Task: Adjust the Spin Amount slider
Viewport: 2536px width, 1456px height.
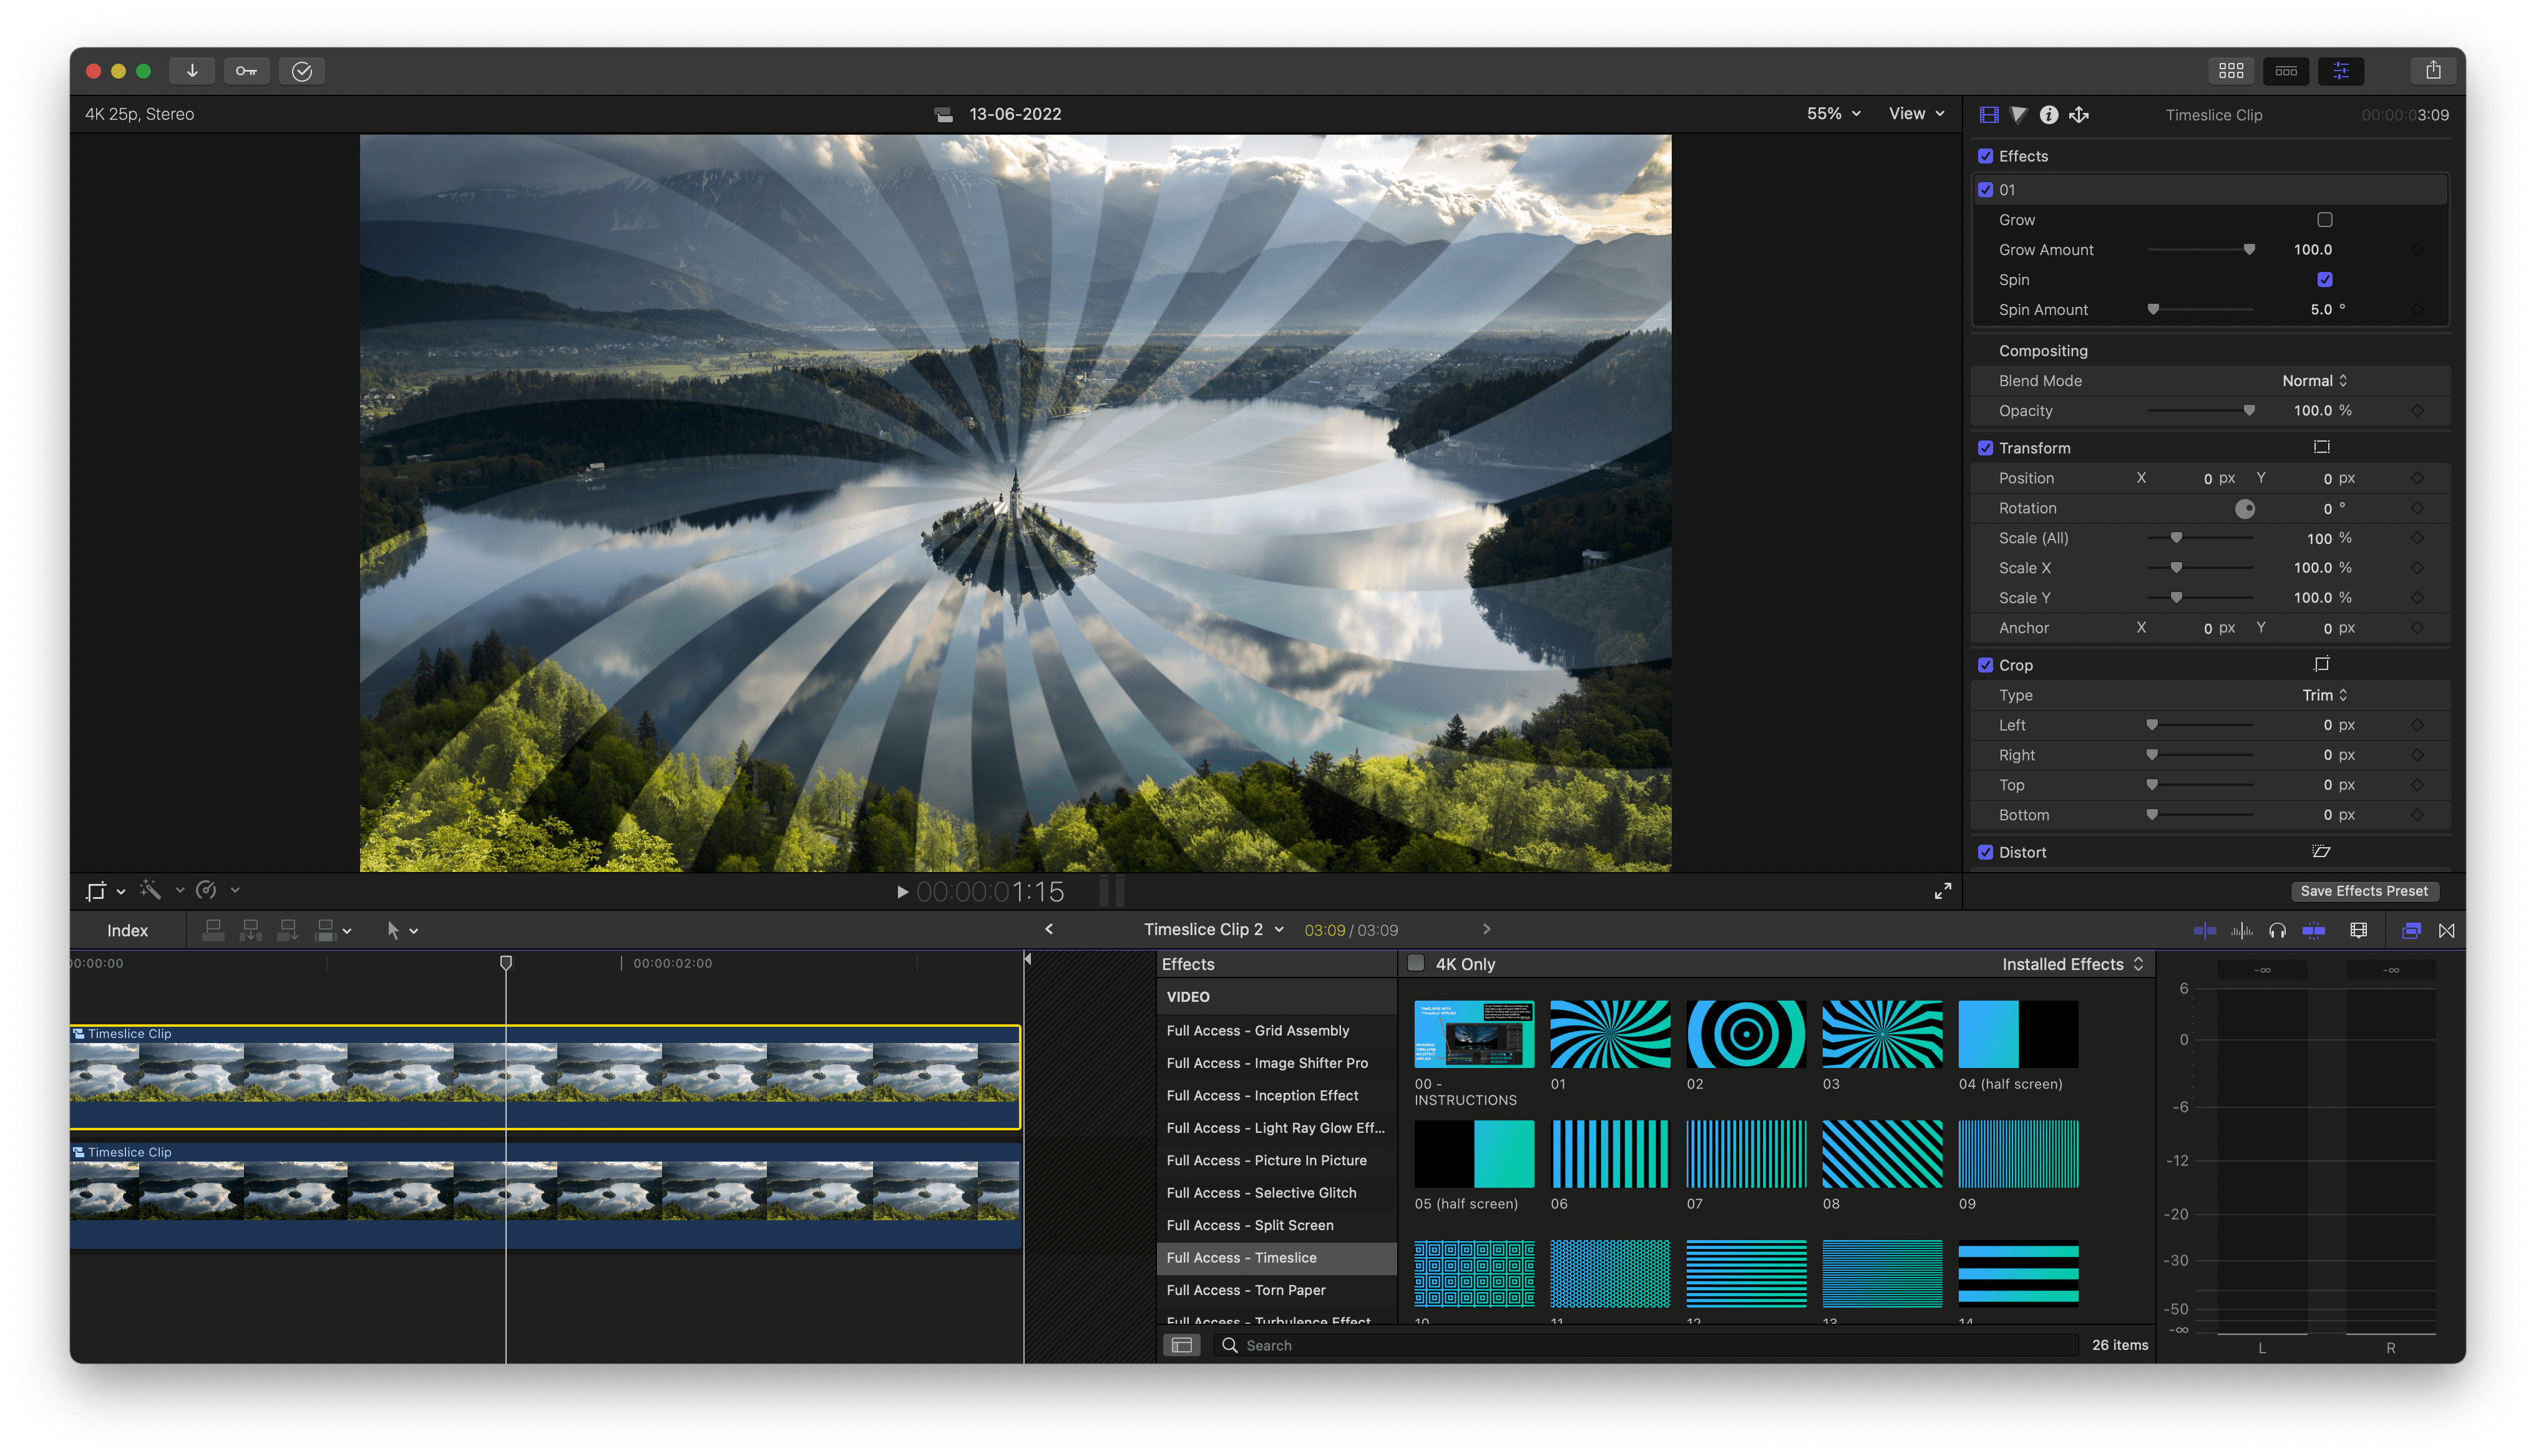Action: 2200,310
